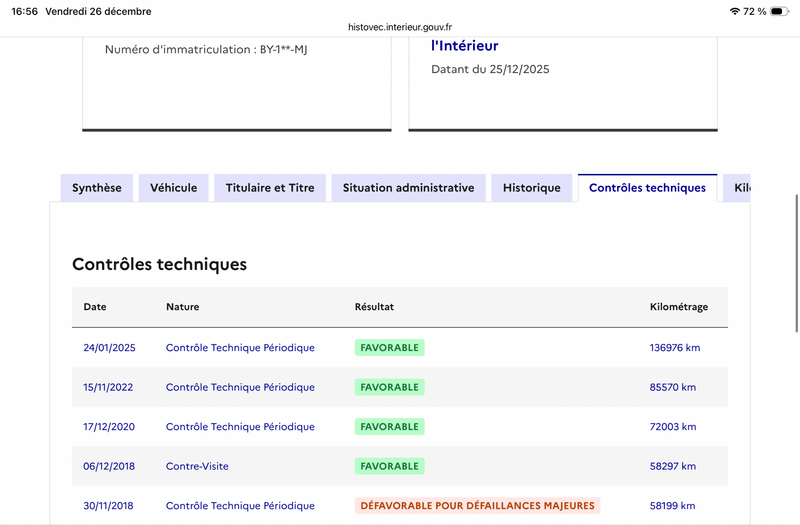800x525 pixels.
Task: Tap the Wi-Fi icon in status bar
Action: pyautogui.click(x=735, y=11)
